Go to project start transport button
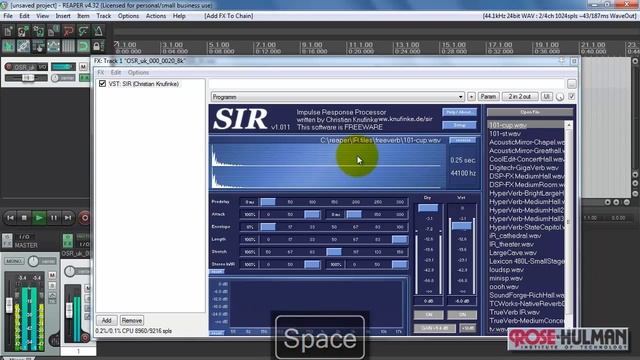640x360 pixels. (x=10, y=218)
